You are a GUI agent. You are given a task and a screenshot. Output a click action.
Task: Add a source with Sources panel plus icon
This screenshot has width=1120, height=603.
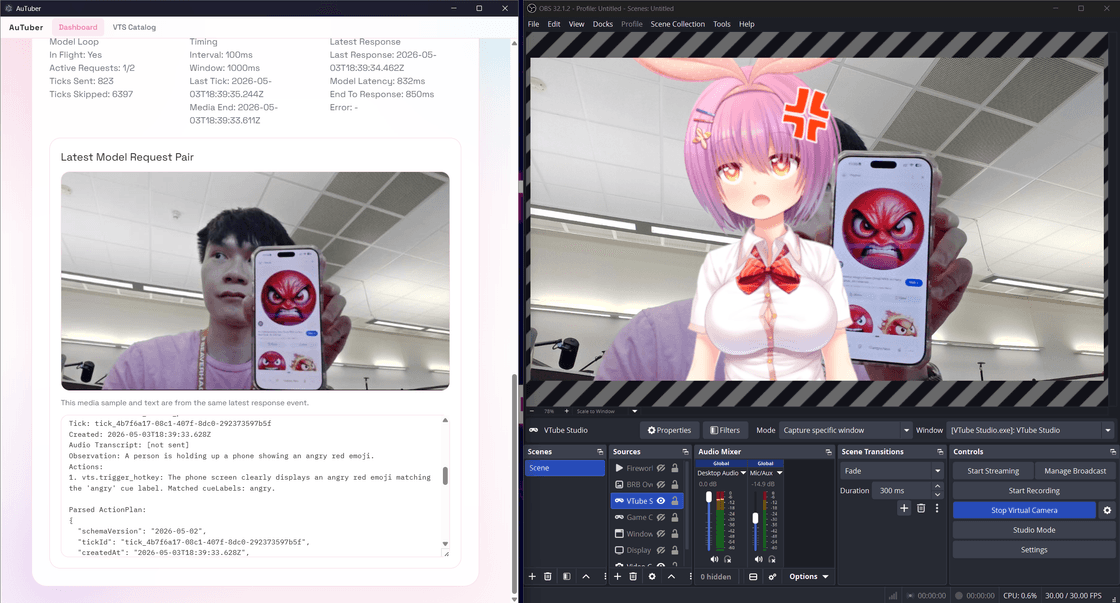pos(617,577)
